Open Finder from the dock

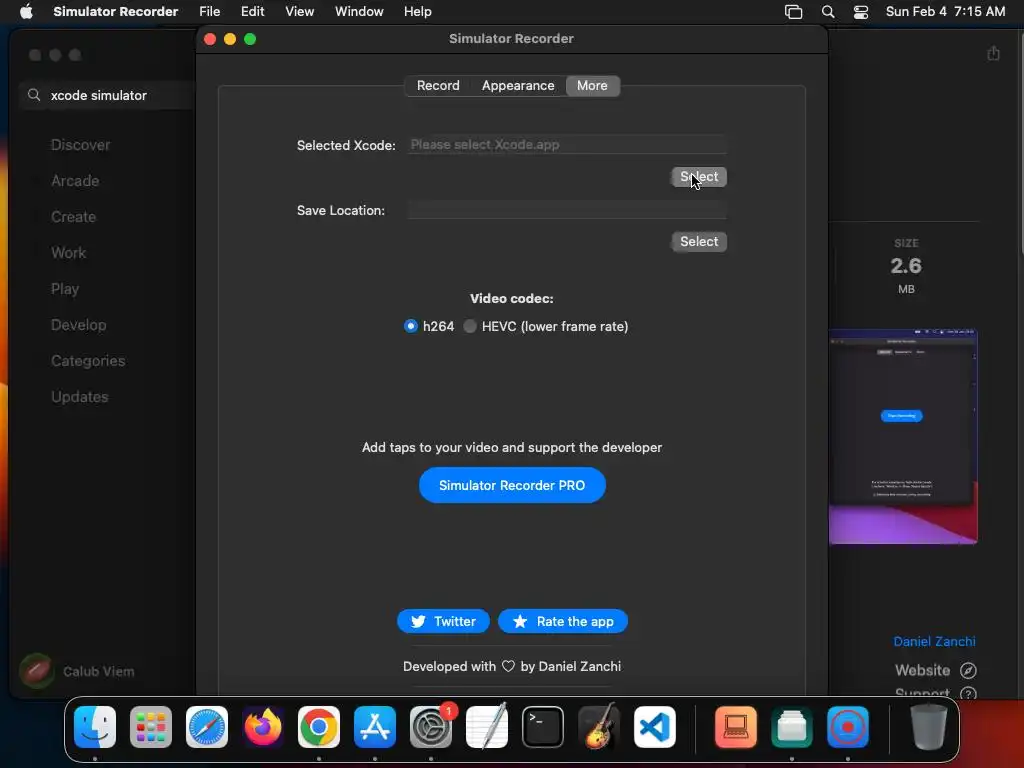pos(95,727)
